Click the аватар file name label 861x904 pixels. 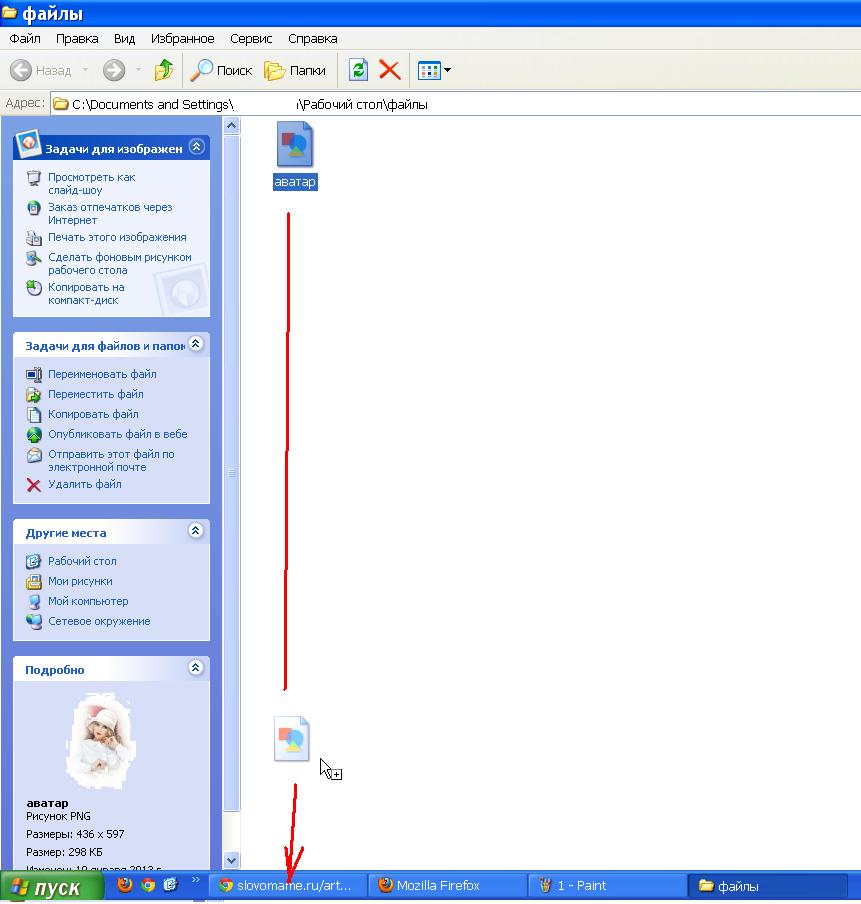295,182
